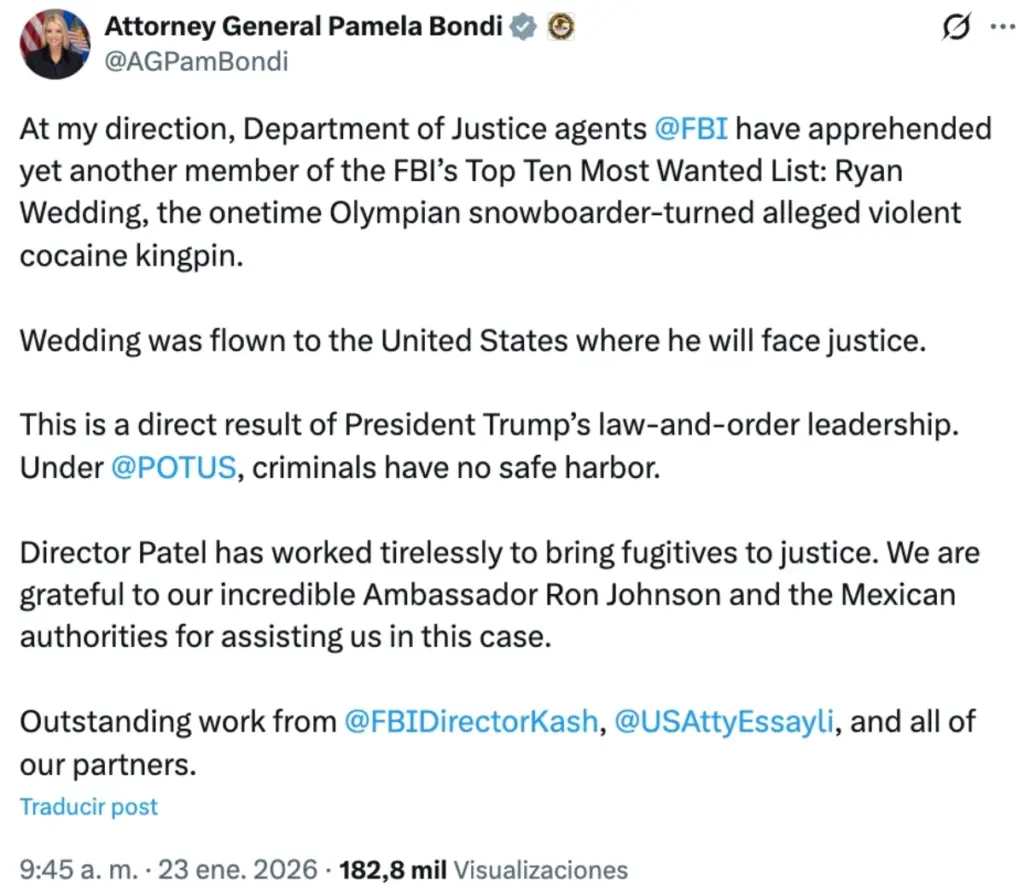1024x892 pixels.
Task: Click the @FBIDirectorKash mention
Action: (x=470, y=721)
